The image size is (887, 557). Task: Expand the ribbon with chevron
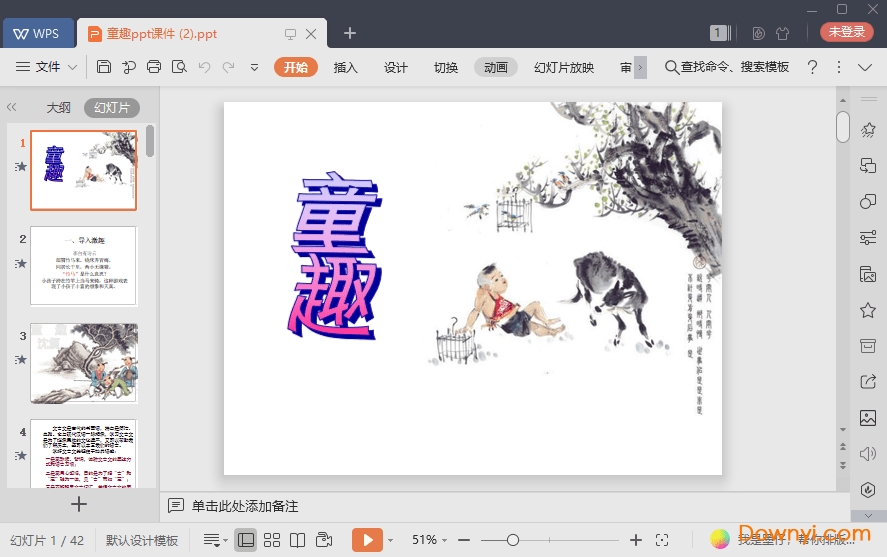(x=865, y=67)
